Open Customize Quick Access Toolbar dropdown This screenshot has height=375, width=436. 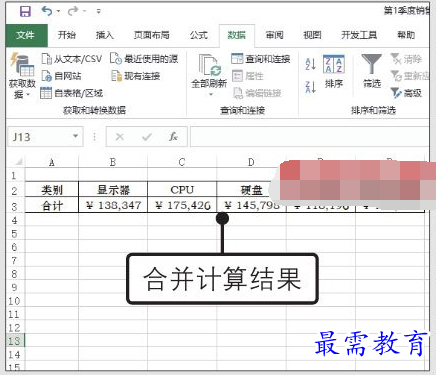(x=98, y=12)
